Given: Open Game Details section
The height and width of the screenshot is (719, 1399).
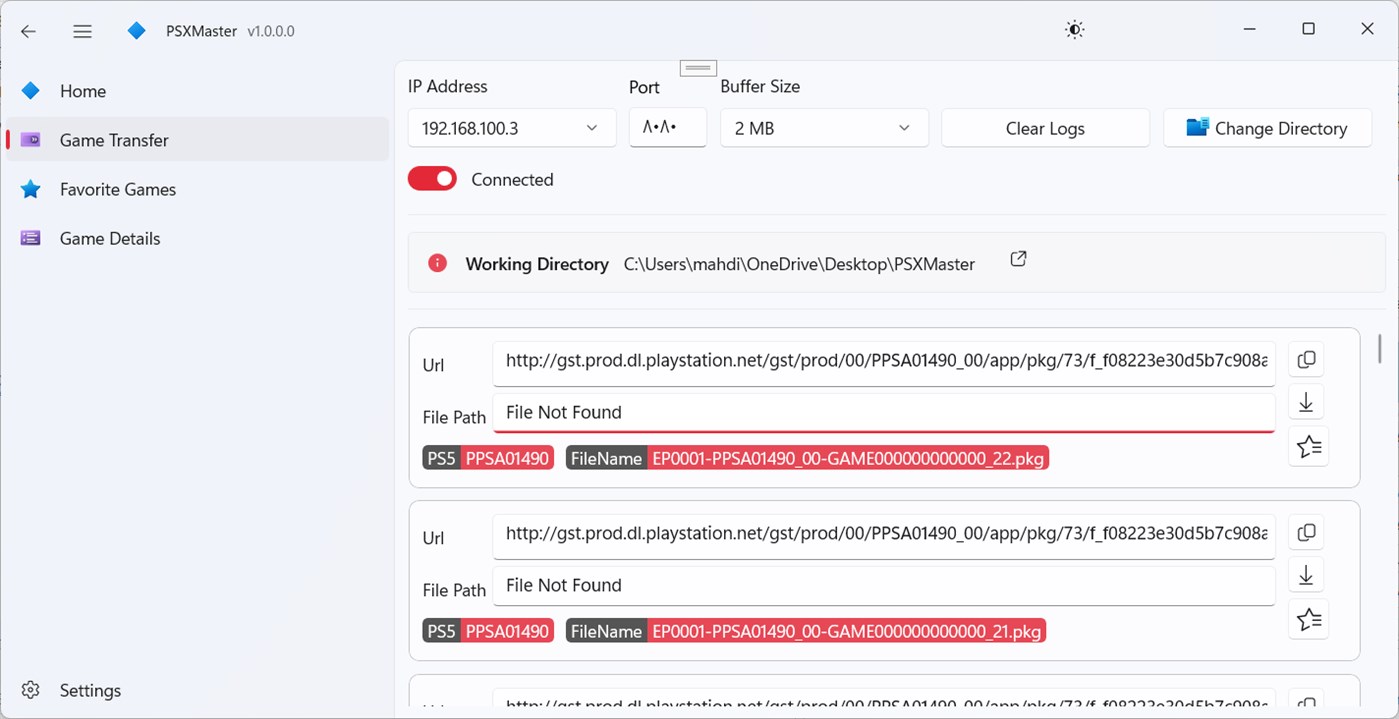Looking at the screenshot, I should tap(197, 238).
